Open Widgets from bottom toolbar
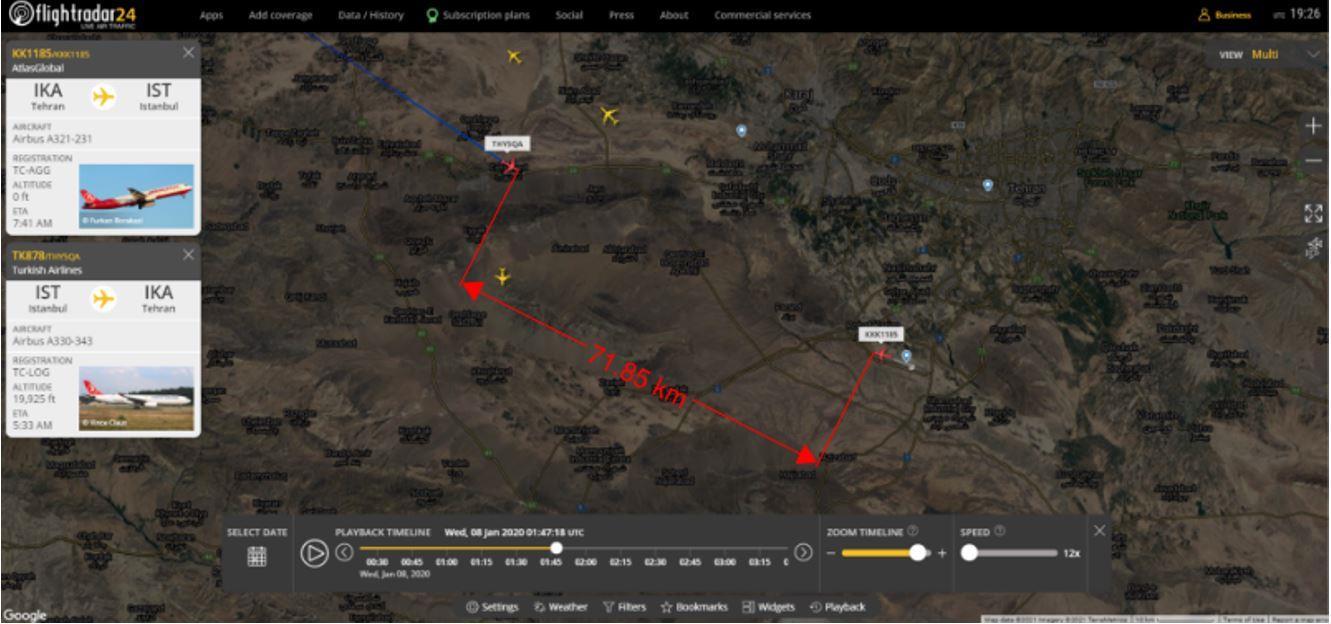Image resolution: width=1331 pixels, height=624 pixels. coord(768,607)
